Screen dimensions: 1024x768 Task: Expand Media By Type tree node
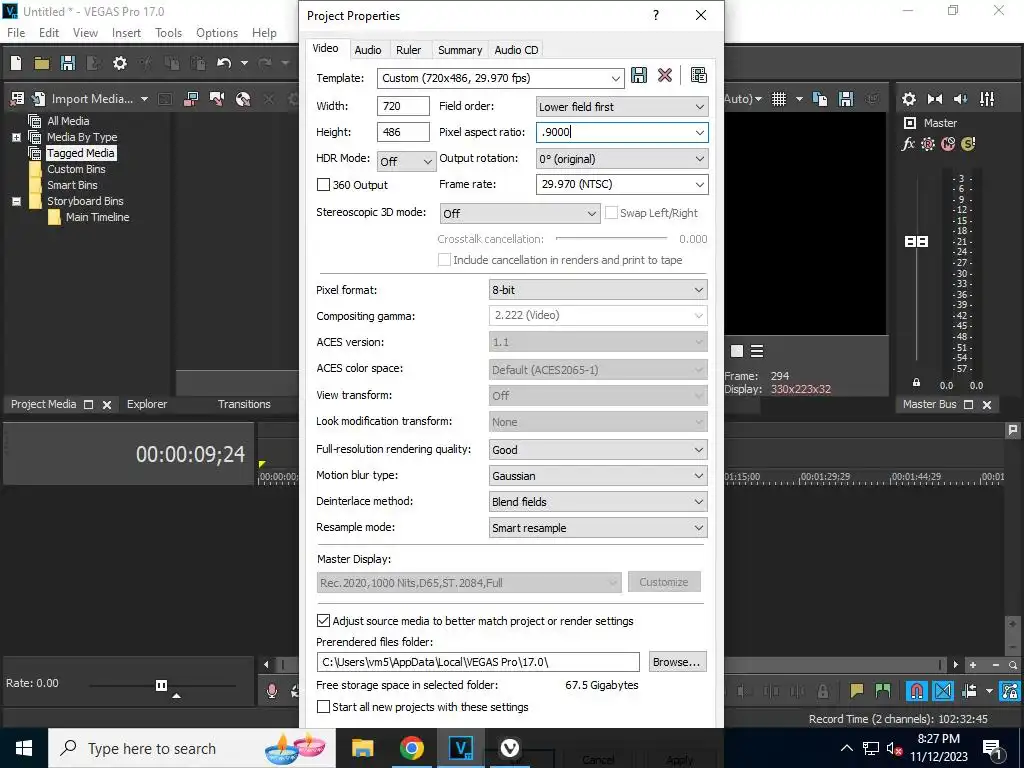(16, 137)
